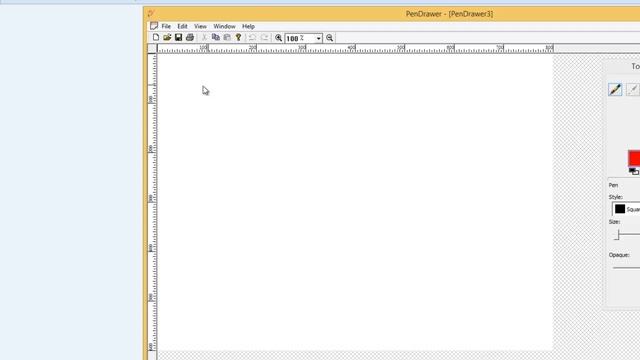Open the Help menu
The width and height of the screenshot is (640, 360).
tap(249, 26)
